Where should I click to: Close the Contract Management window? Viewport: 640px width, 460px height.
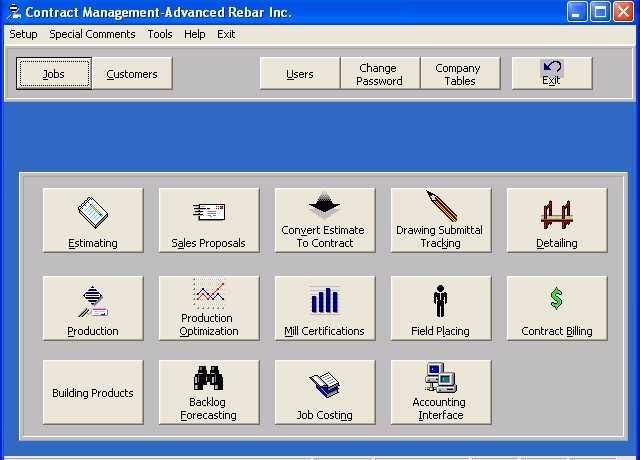point(624,11)
